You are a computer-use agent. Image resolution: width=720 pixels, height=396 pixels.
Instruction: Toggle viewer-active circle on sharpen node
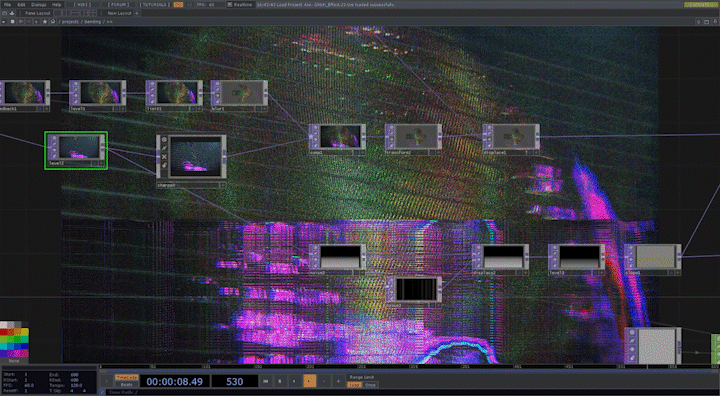(x=164, y=140)
